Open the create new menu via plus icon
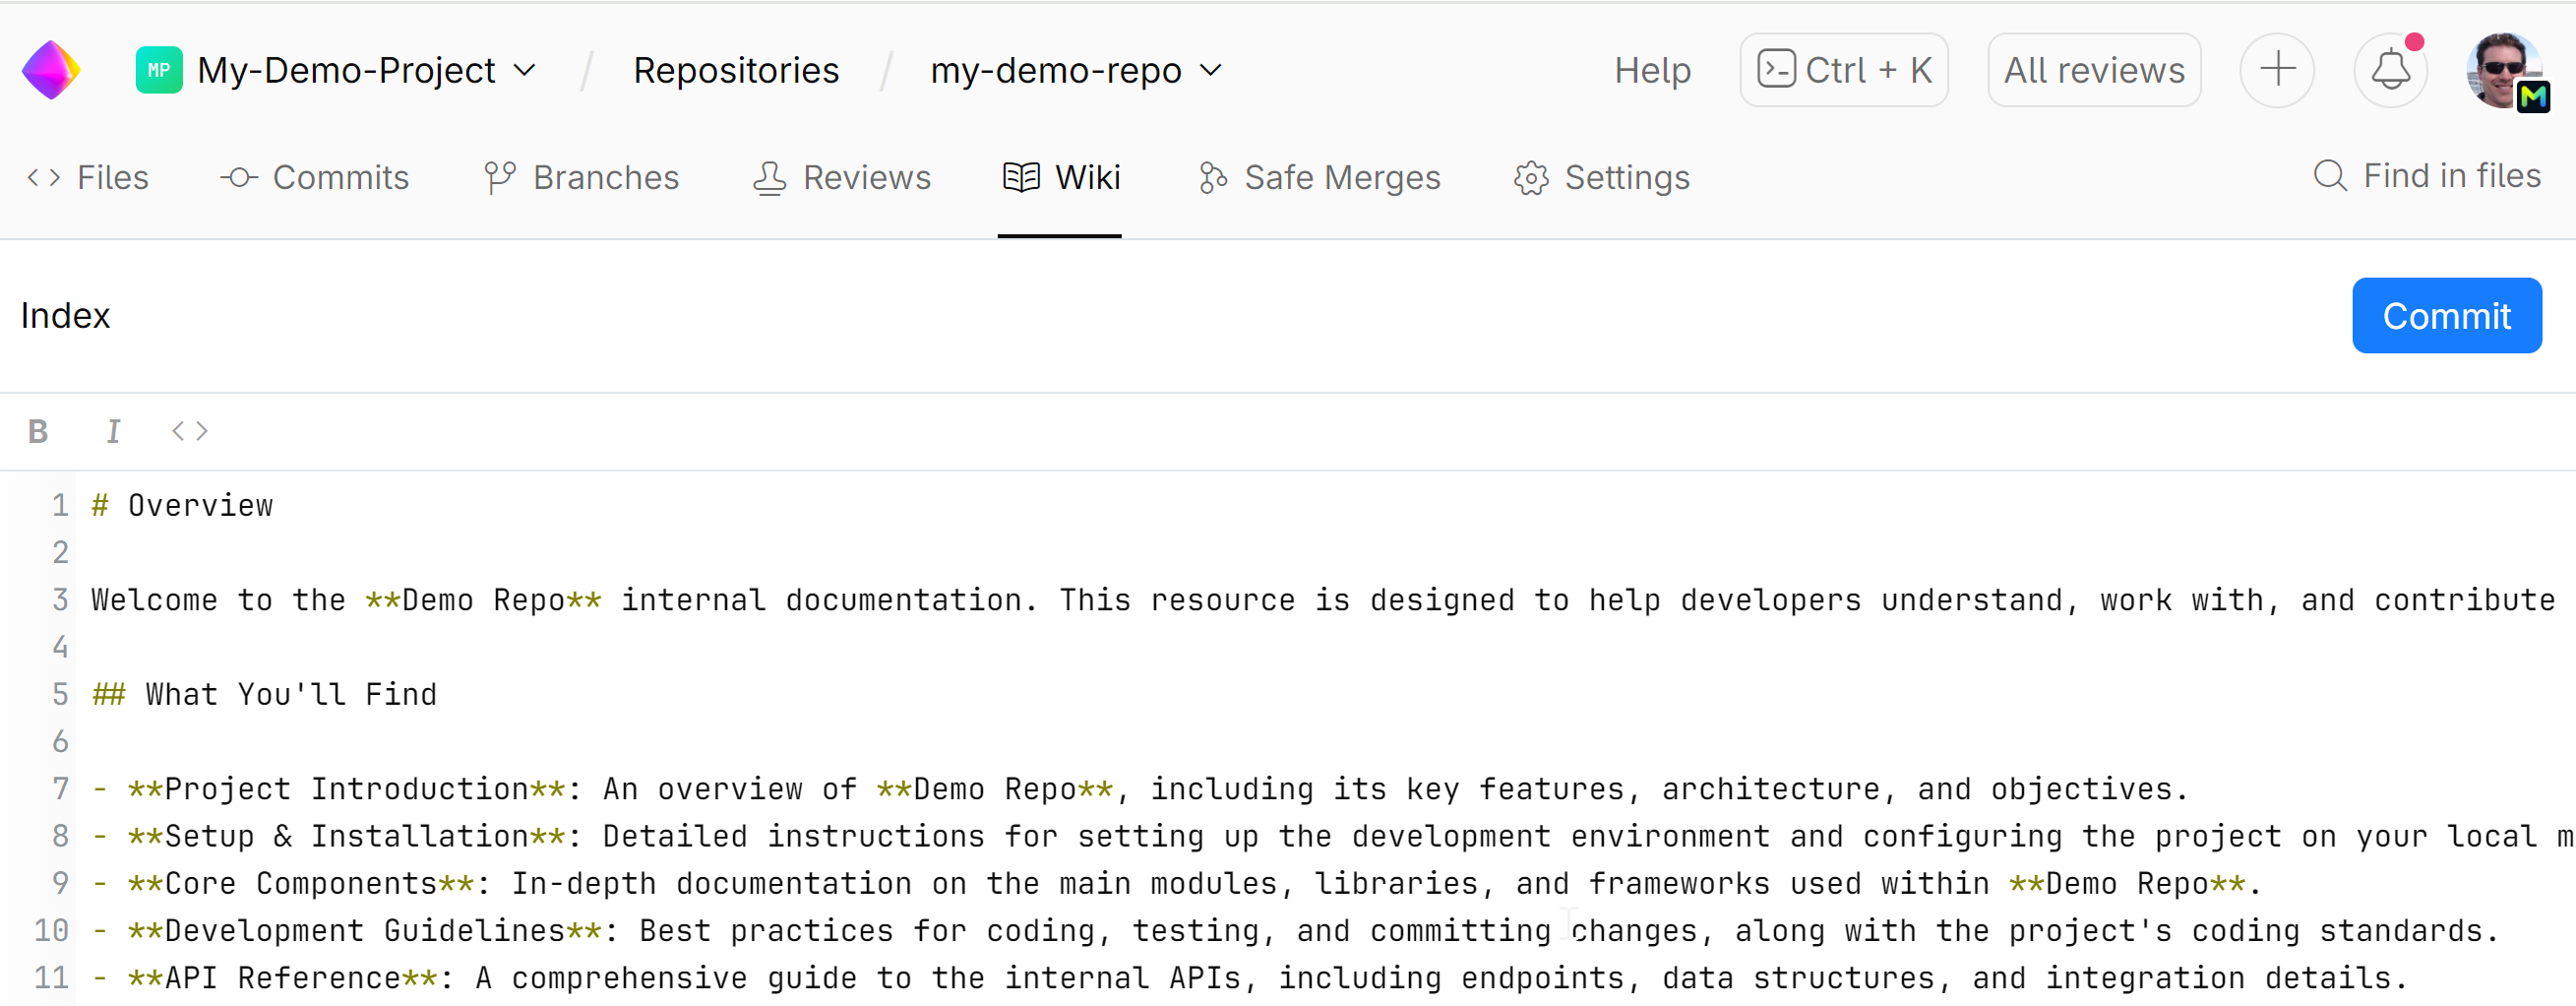Image resolution: width=2576 pixels, height=1006 pixels. [x=2277, y=69]
